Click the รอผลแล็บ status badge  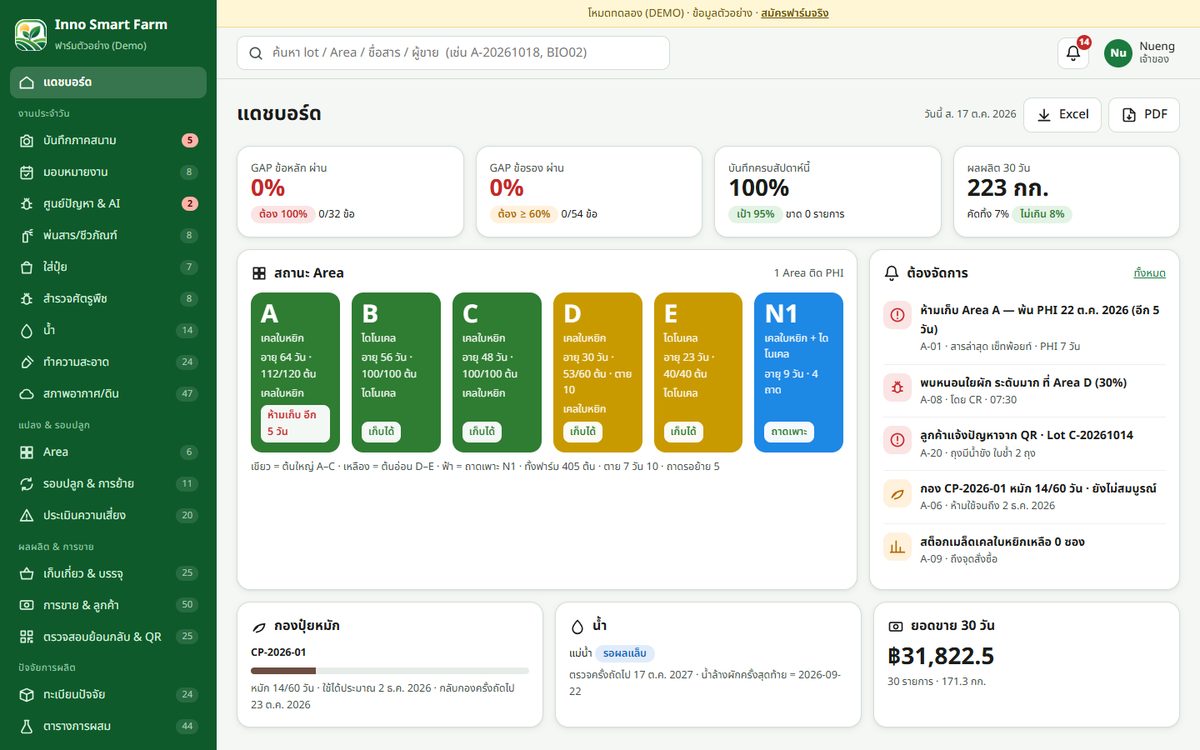[625, 653]
